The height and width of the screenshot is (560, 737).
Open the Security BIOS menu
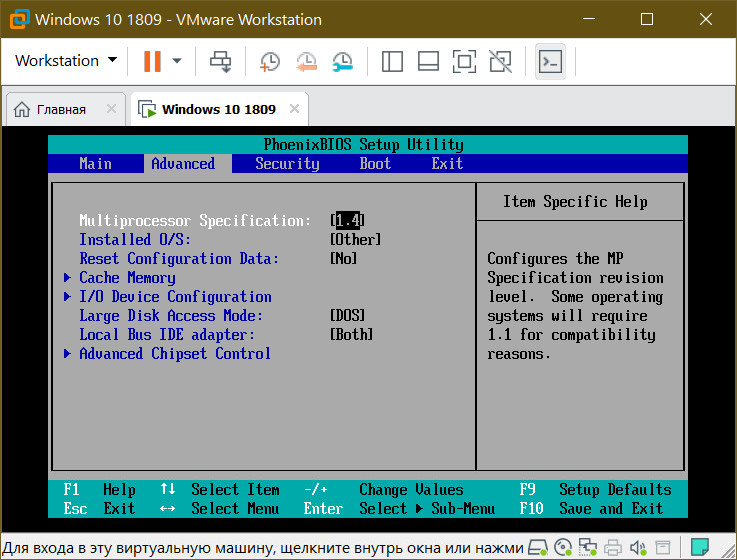(287, 164)
